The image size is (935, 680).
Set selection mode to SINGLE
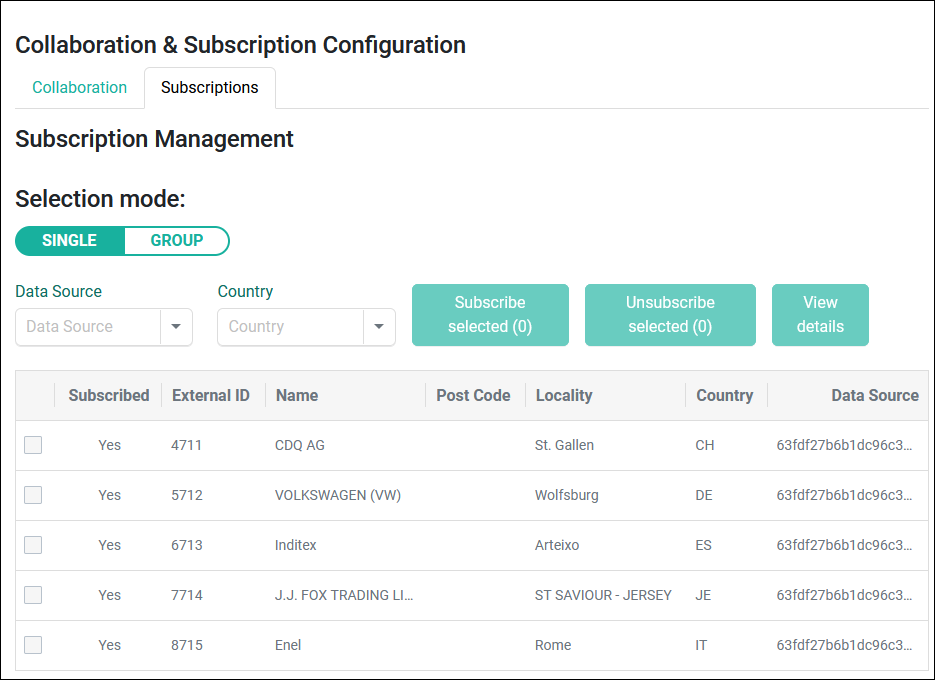click(70, 240)
